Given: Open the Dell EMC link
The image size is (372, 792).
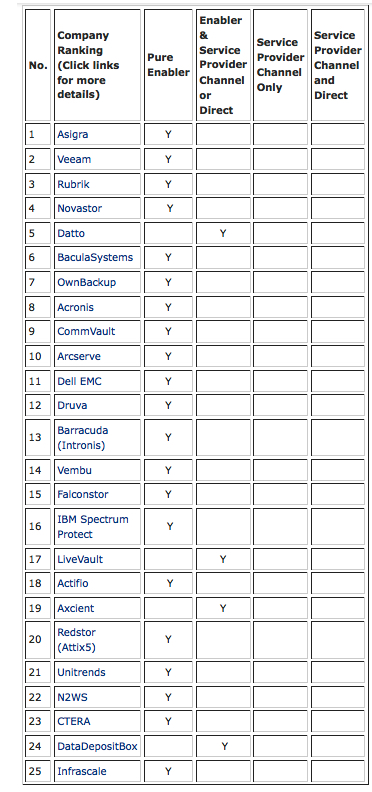Looking at the screenshot, I should tap(79, 381).
